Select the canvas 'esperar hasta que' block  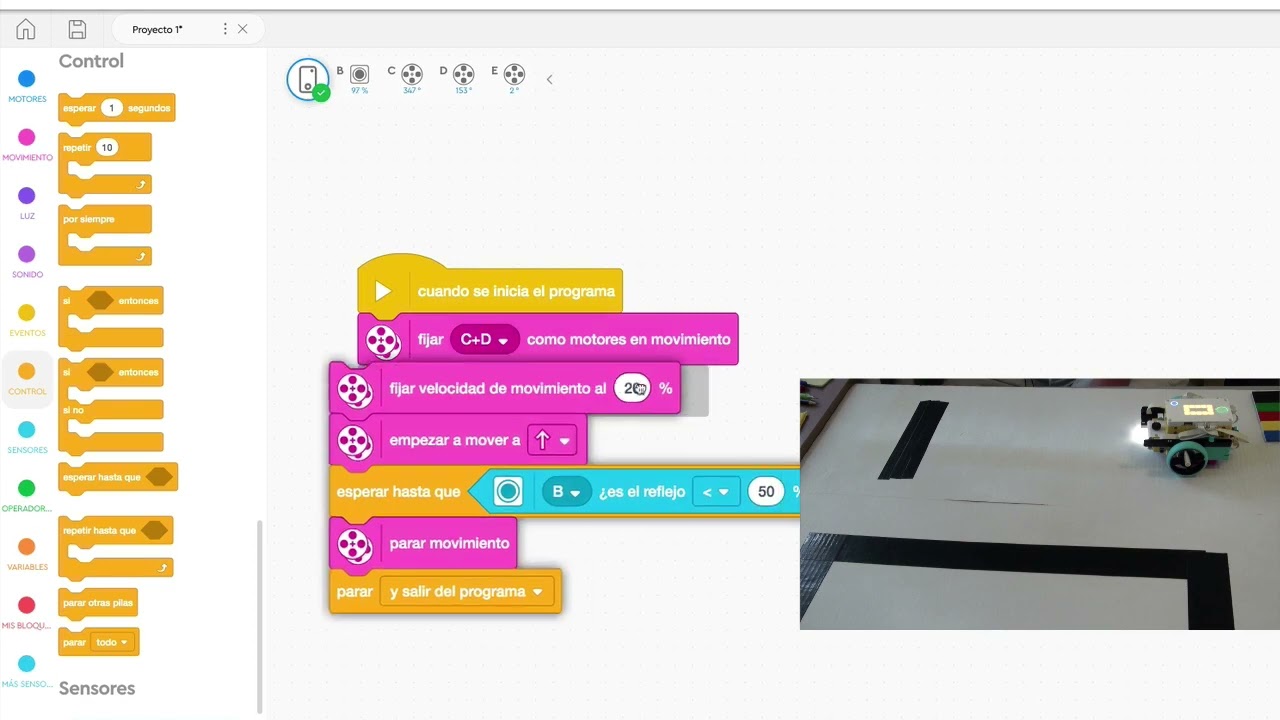(398, 491)
